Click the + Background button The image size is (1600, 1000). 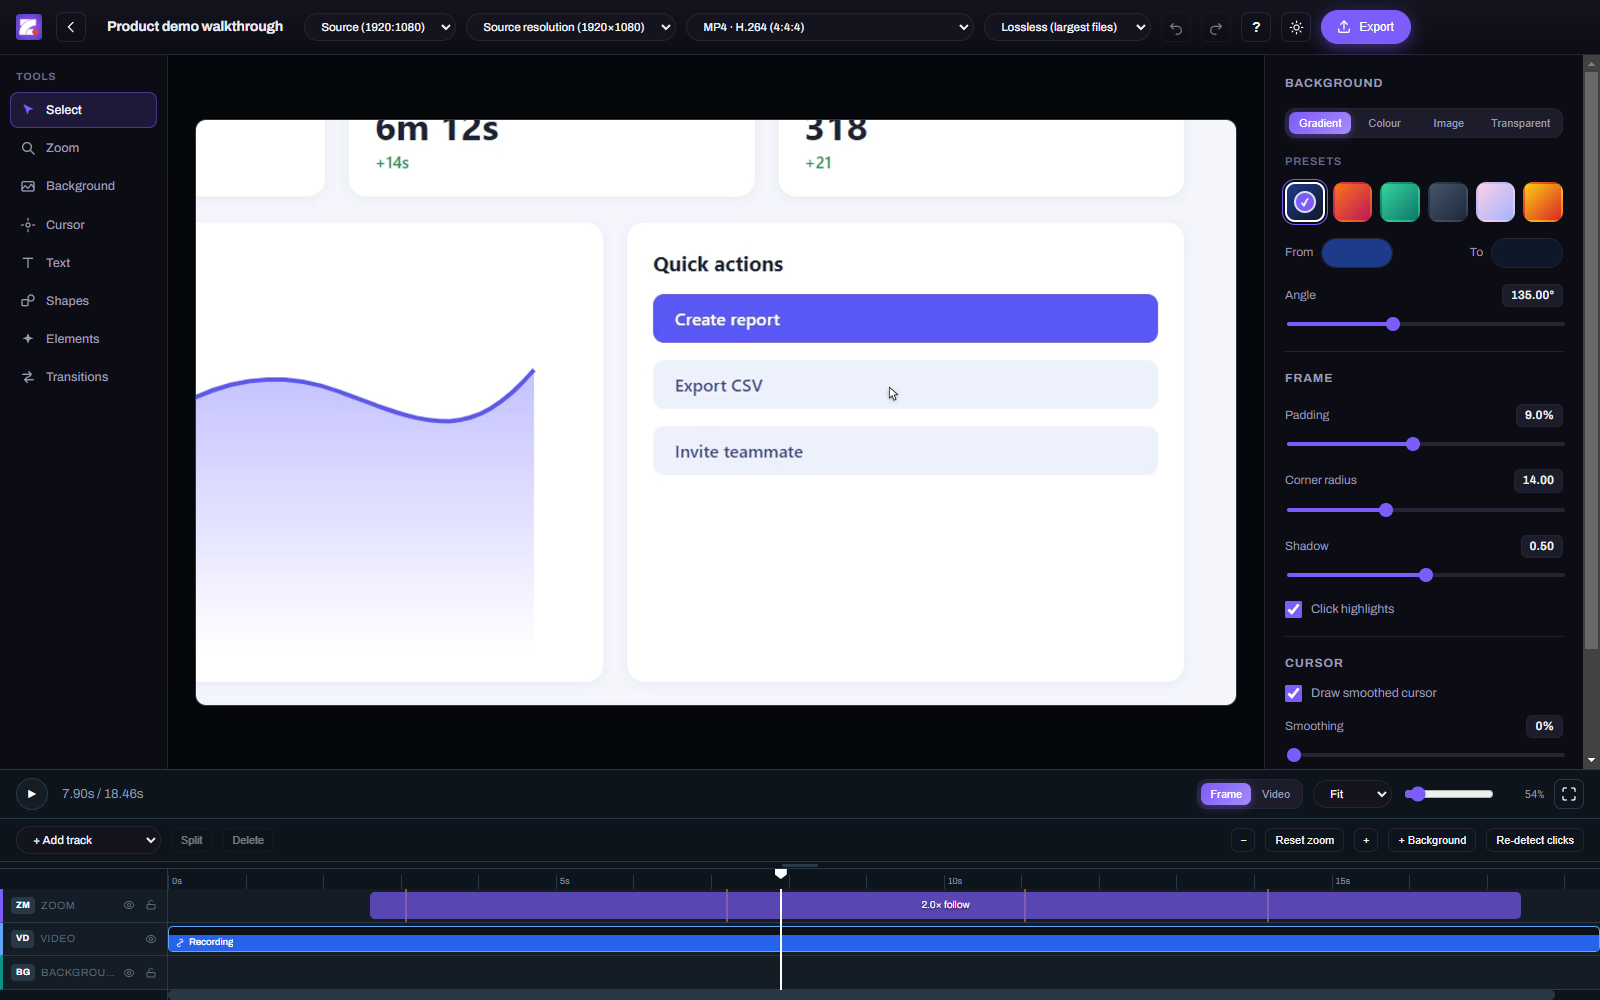[1432, 840]
